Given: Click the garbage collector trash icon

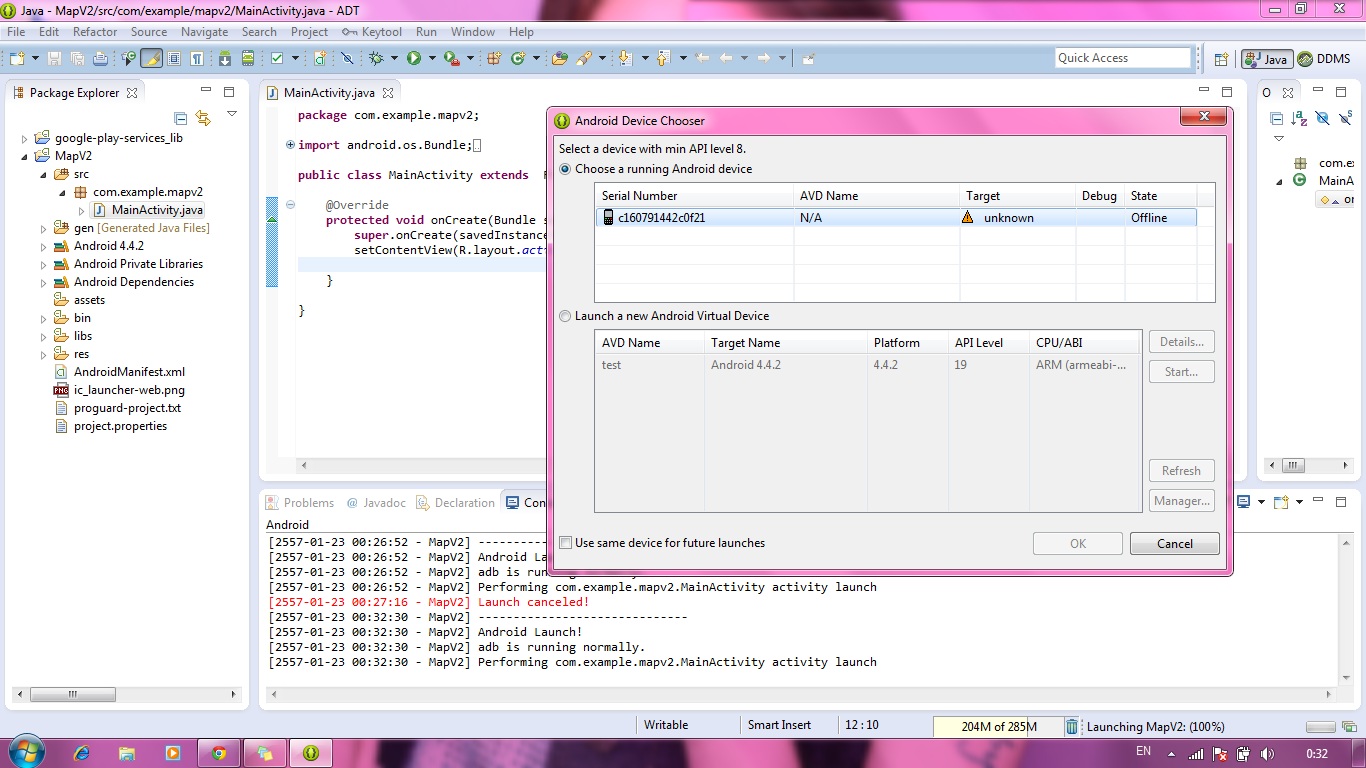Looking at the screenshot, I should pos(1072,727).
